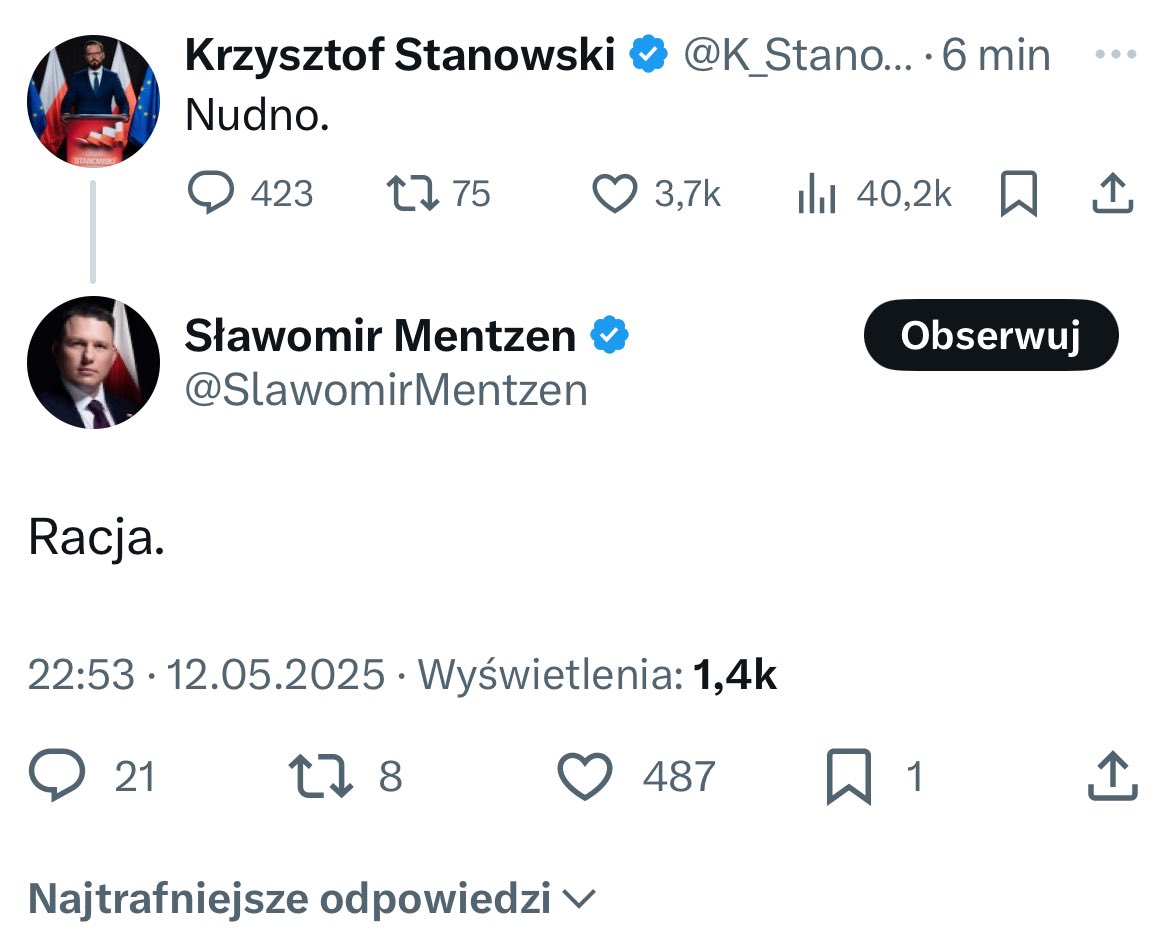The width and height of the screenshot is (1169, 947).
Task: Share Mentzen's tweet using share icon
Action: [x=1112, y=775]
